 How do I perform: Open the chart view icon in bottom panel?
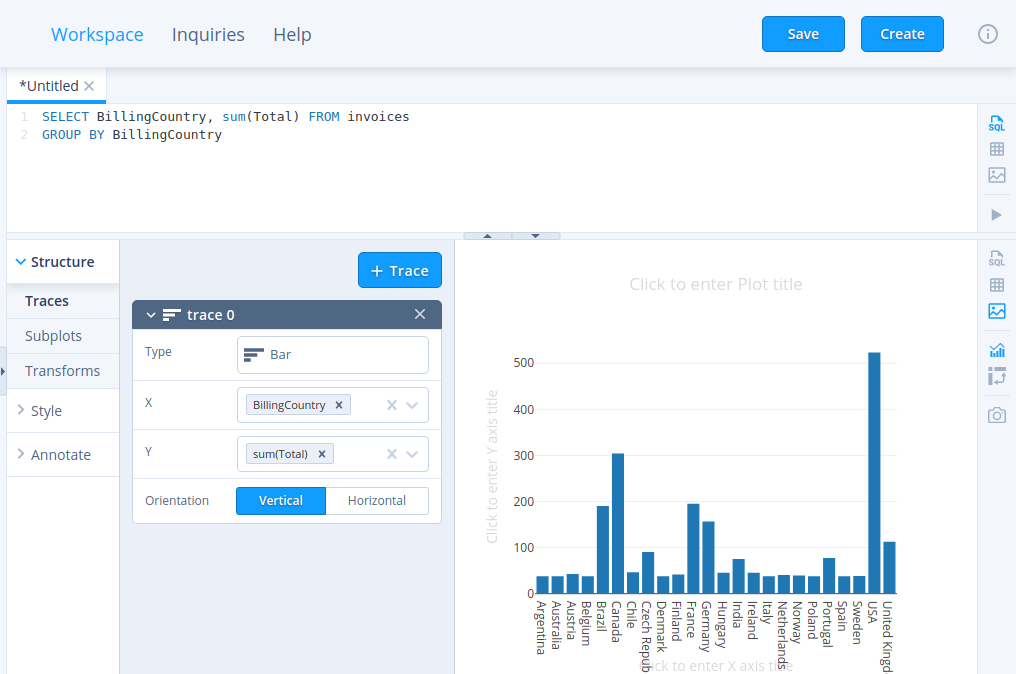click(x=996, y=311)
